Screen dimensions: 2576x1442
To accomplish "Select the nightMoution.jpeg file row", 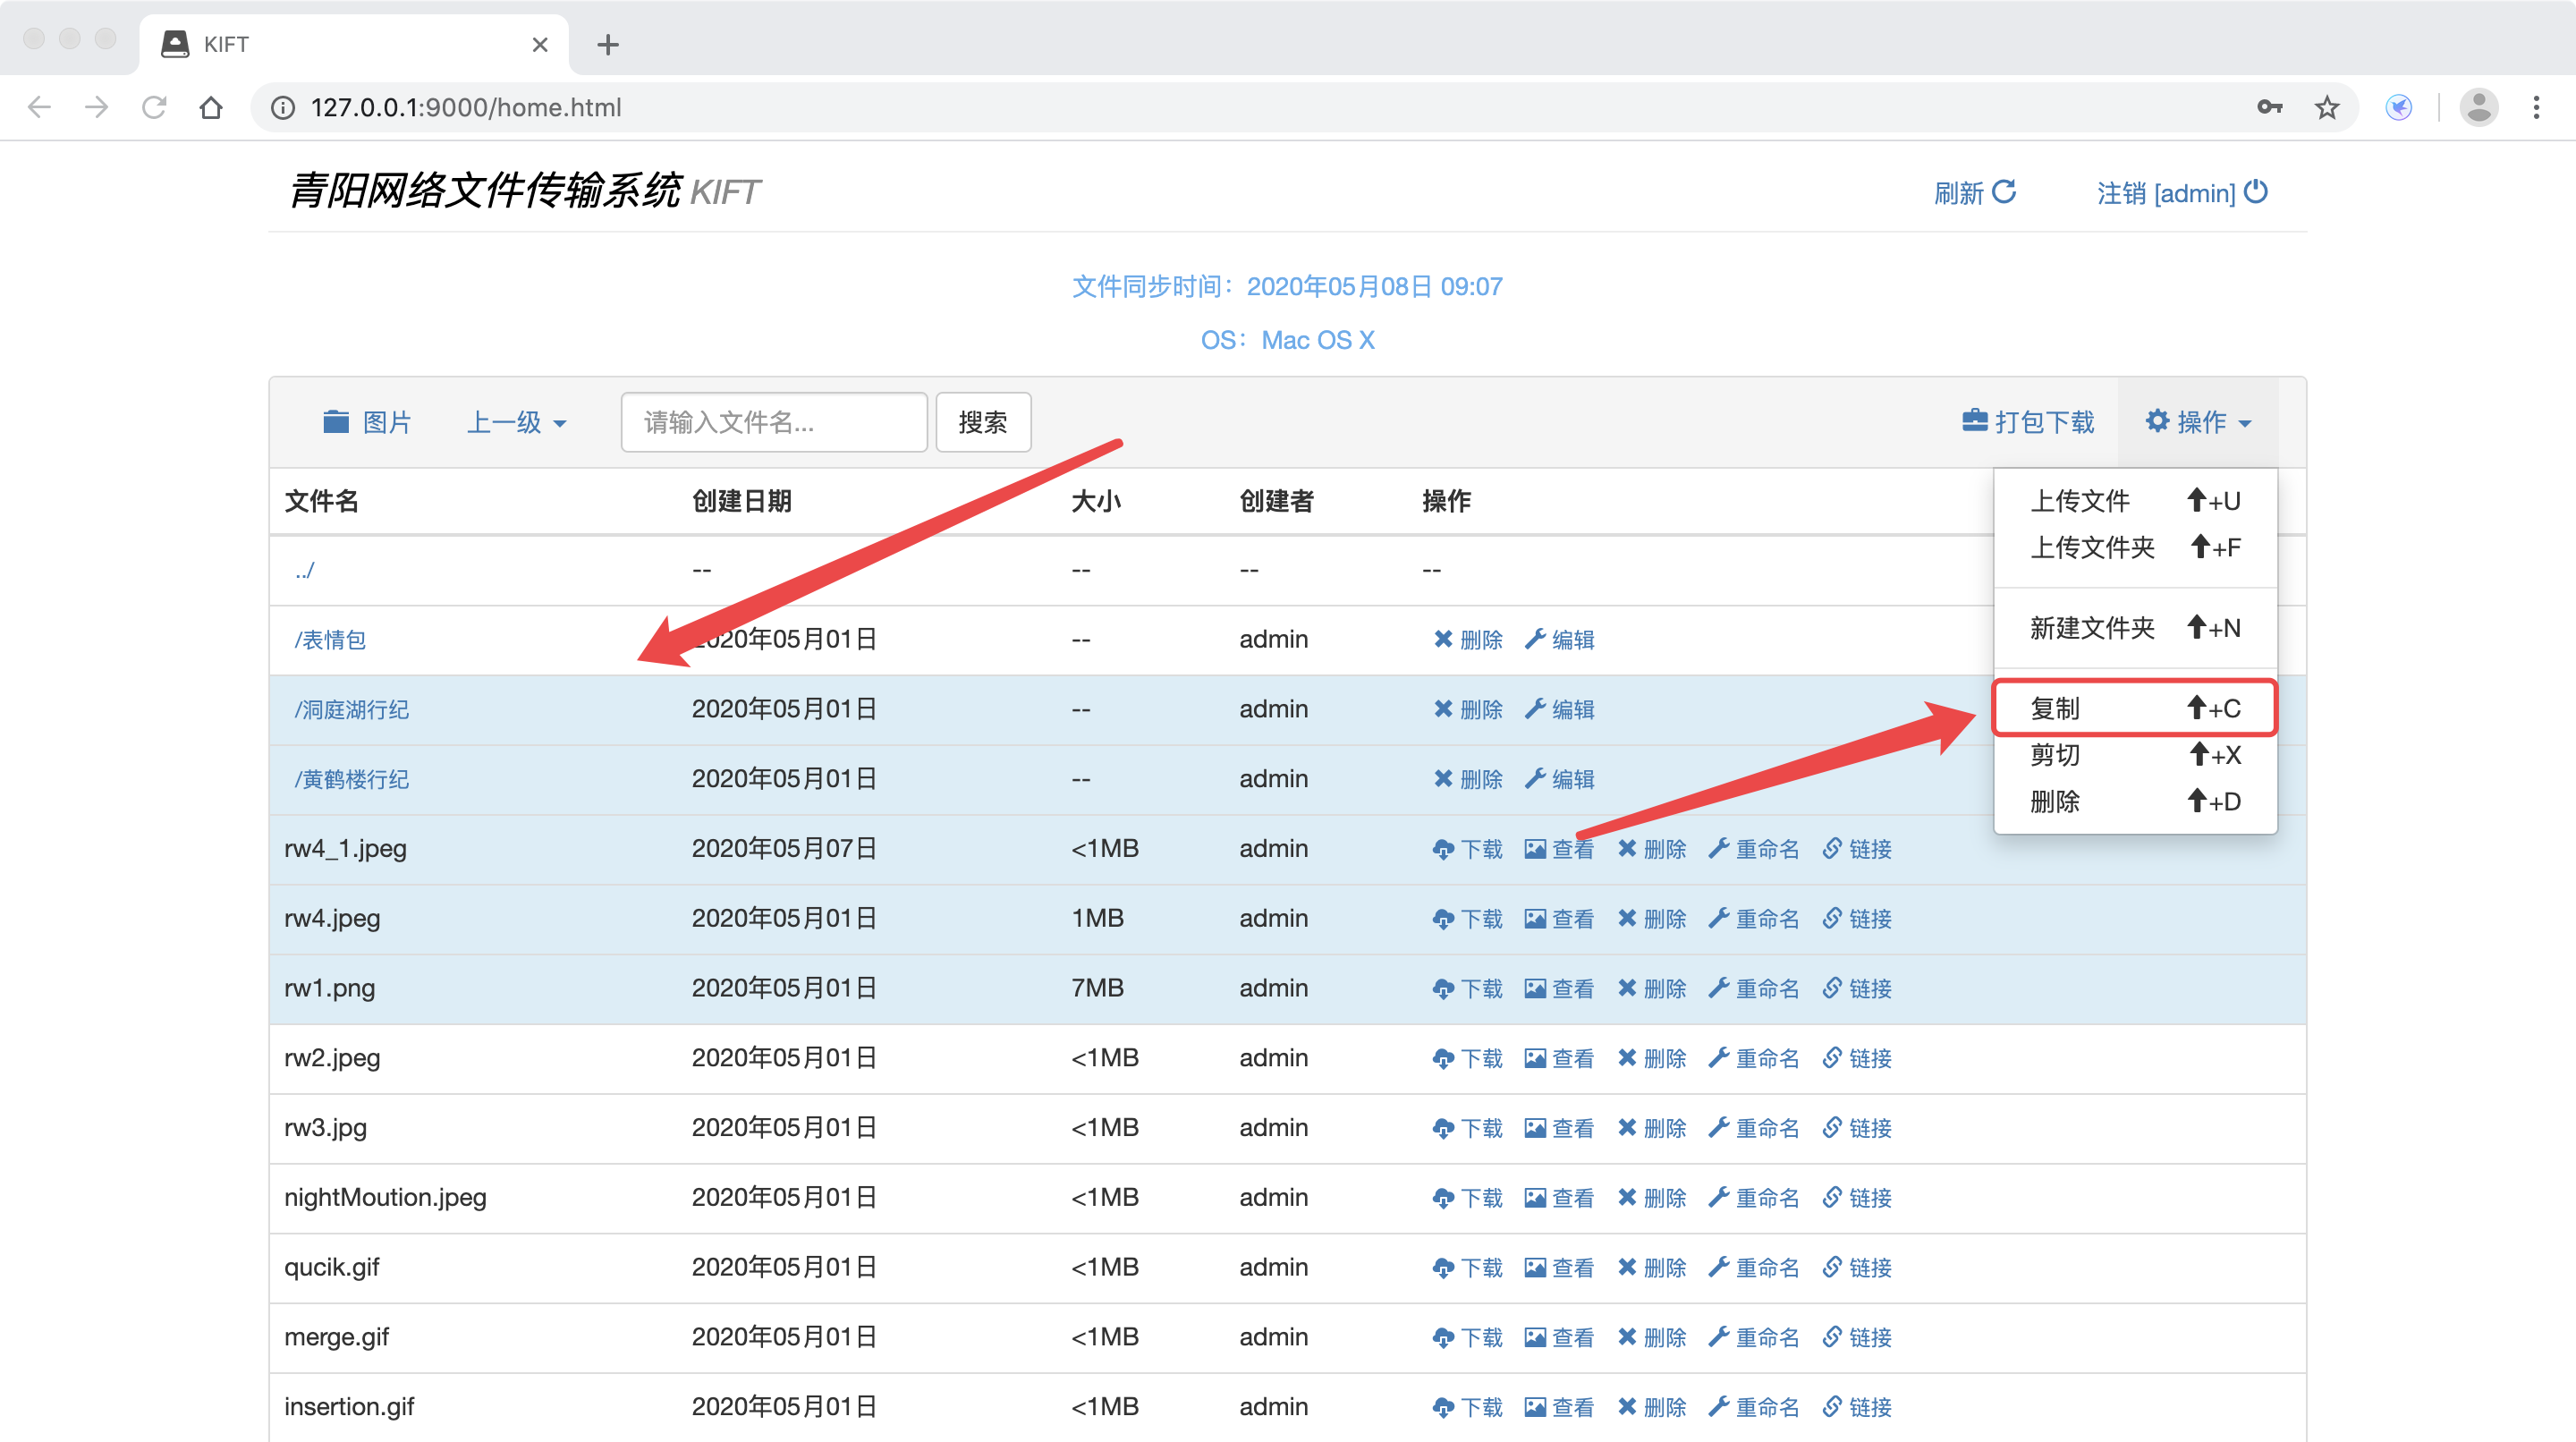I will 385,1197.
